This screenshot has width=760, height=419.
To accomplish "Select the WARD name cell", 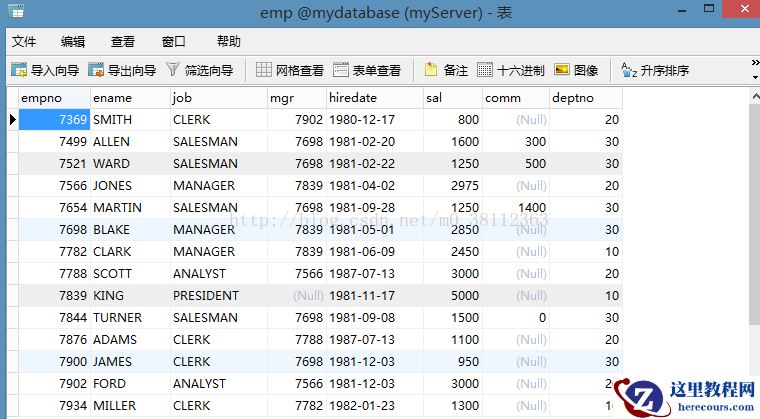I will [x=130, y=163].
